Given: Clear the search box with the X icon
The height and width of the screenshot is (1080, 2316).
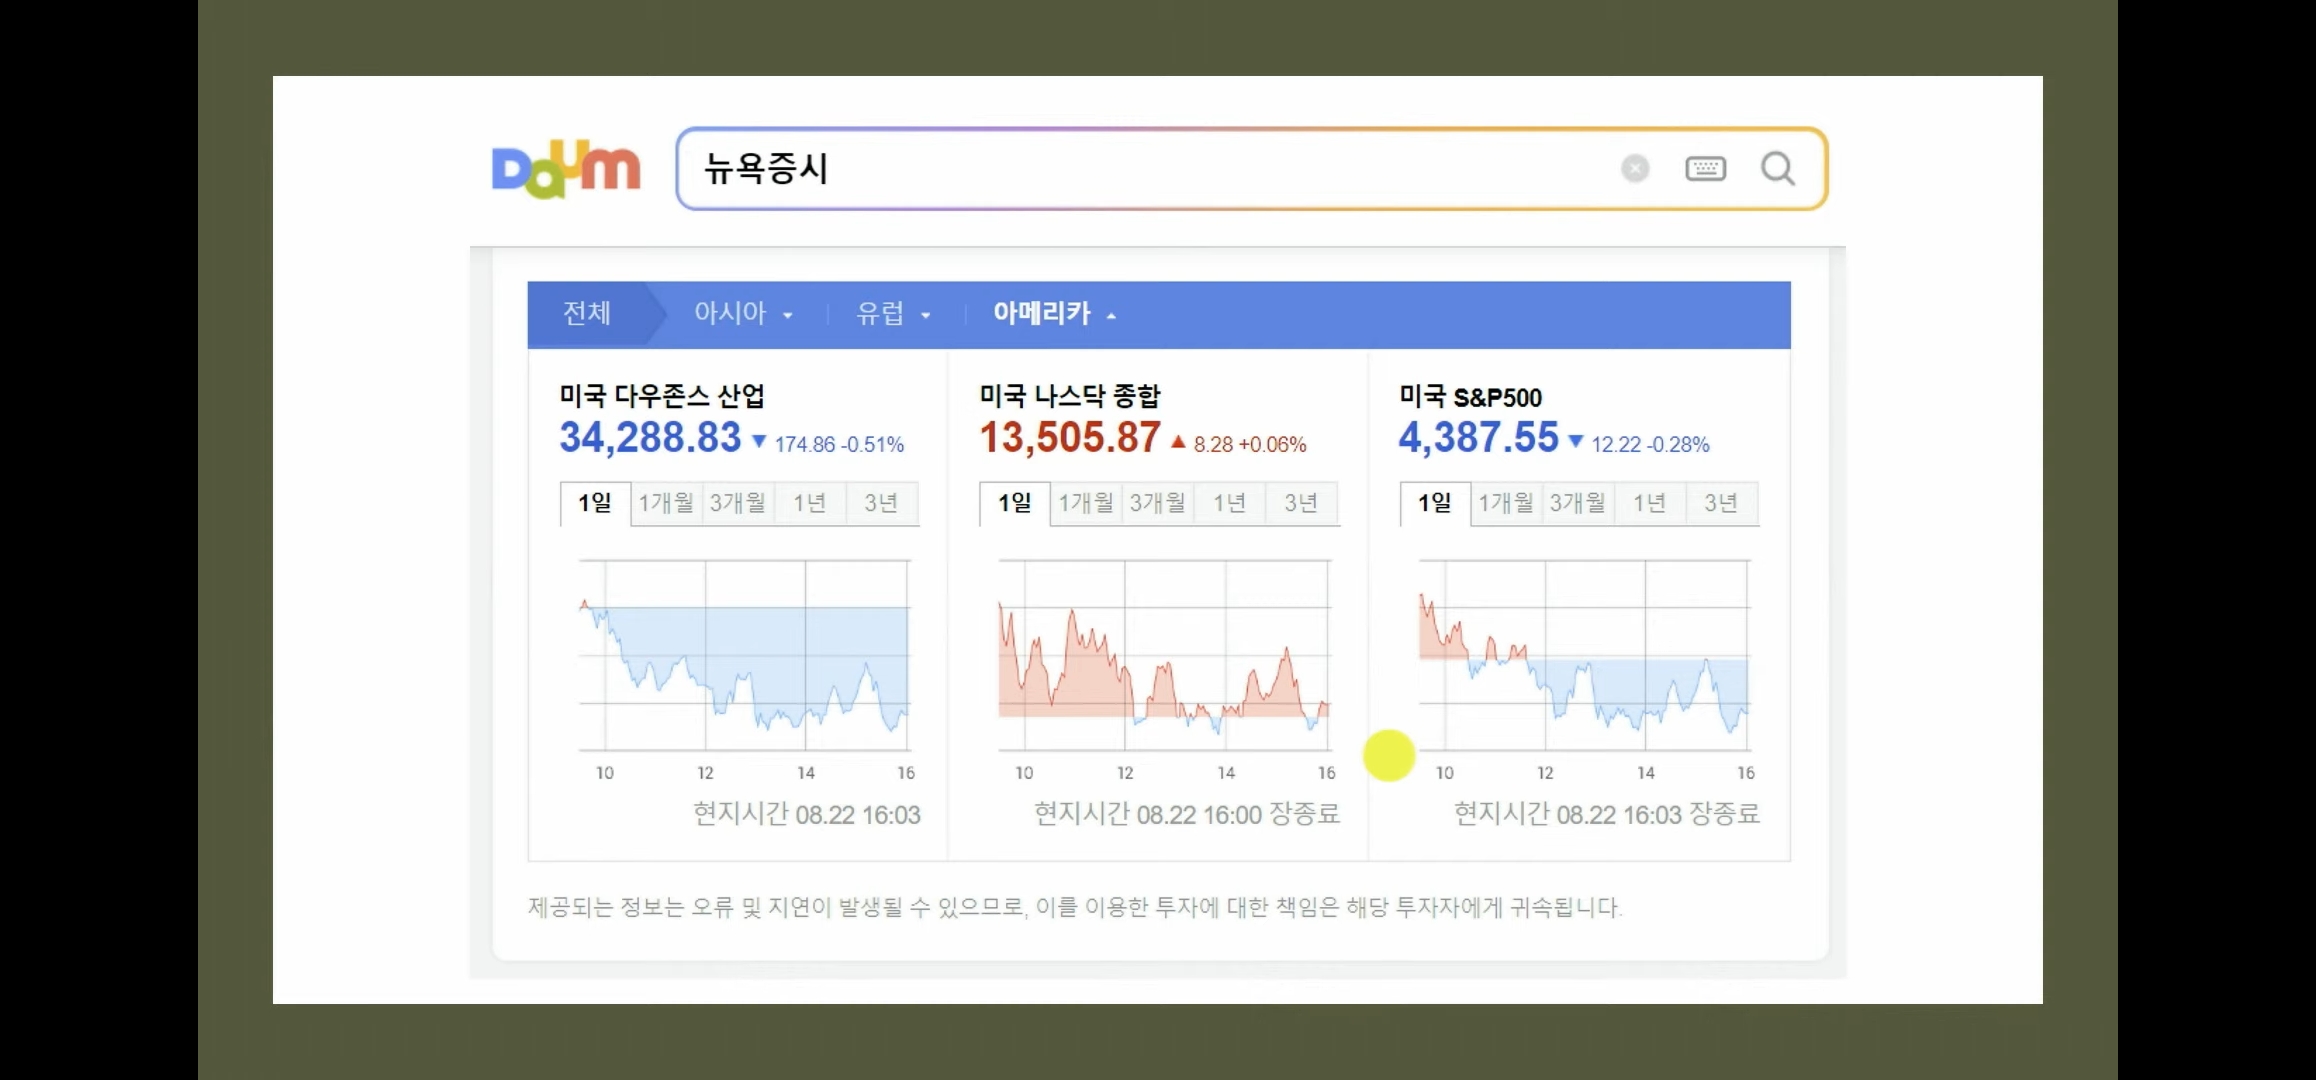Looking at the screenshot, I should [1635, 169].
